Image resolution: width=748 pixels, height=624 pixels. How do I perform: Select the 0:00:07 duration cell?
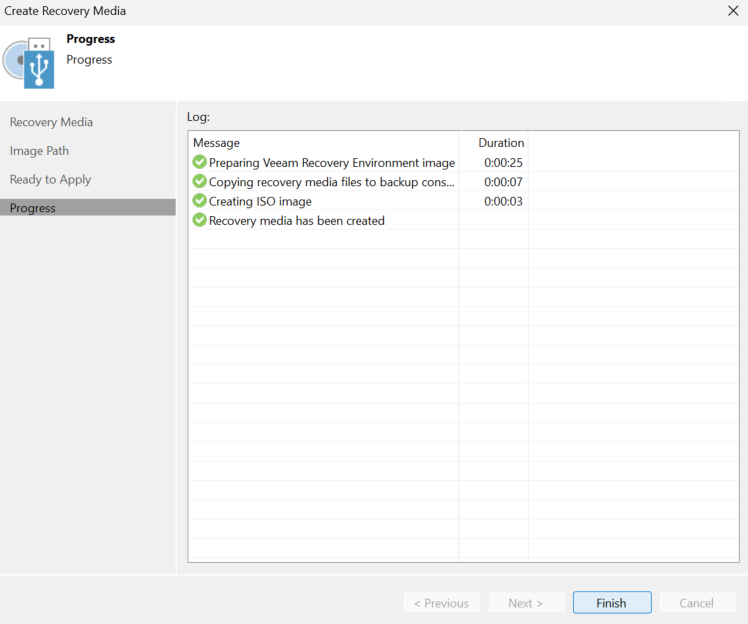[x=503, y=182]
